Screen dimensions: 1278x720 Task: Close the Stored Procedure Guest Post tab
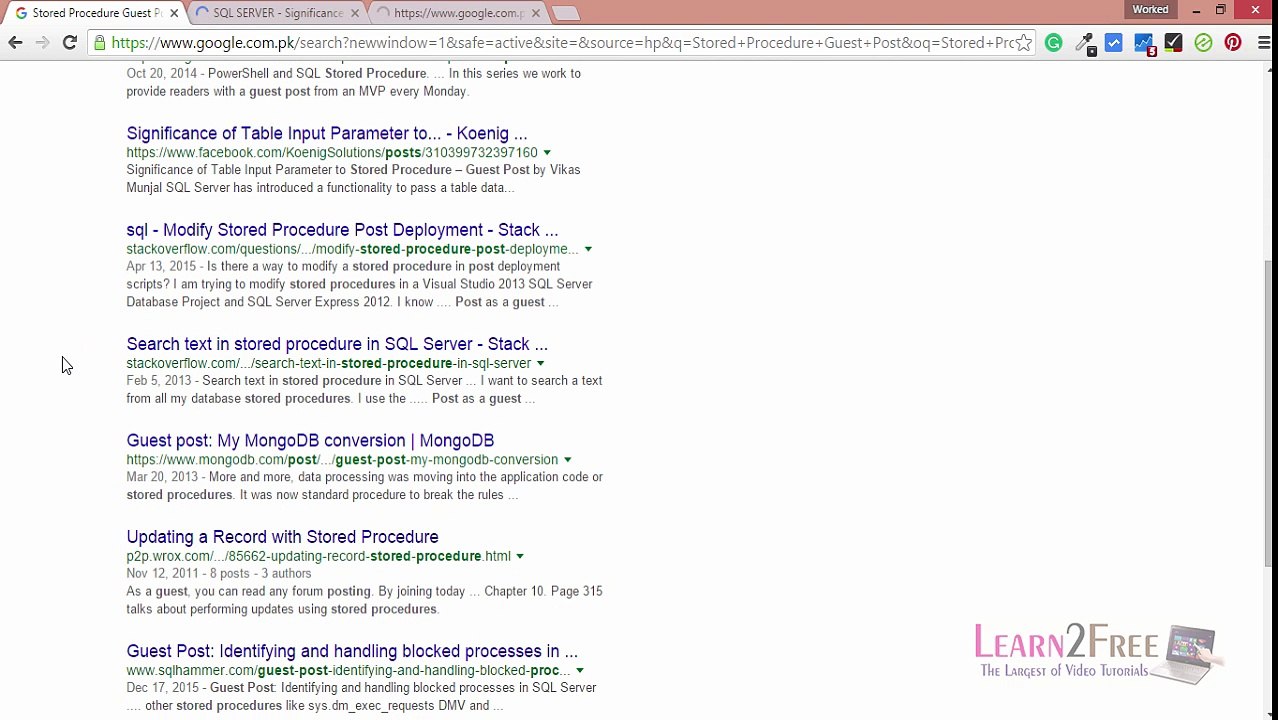[174, 13]
